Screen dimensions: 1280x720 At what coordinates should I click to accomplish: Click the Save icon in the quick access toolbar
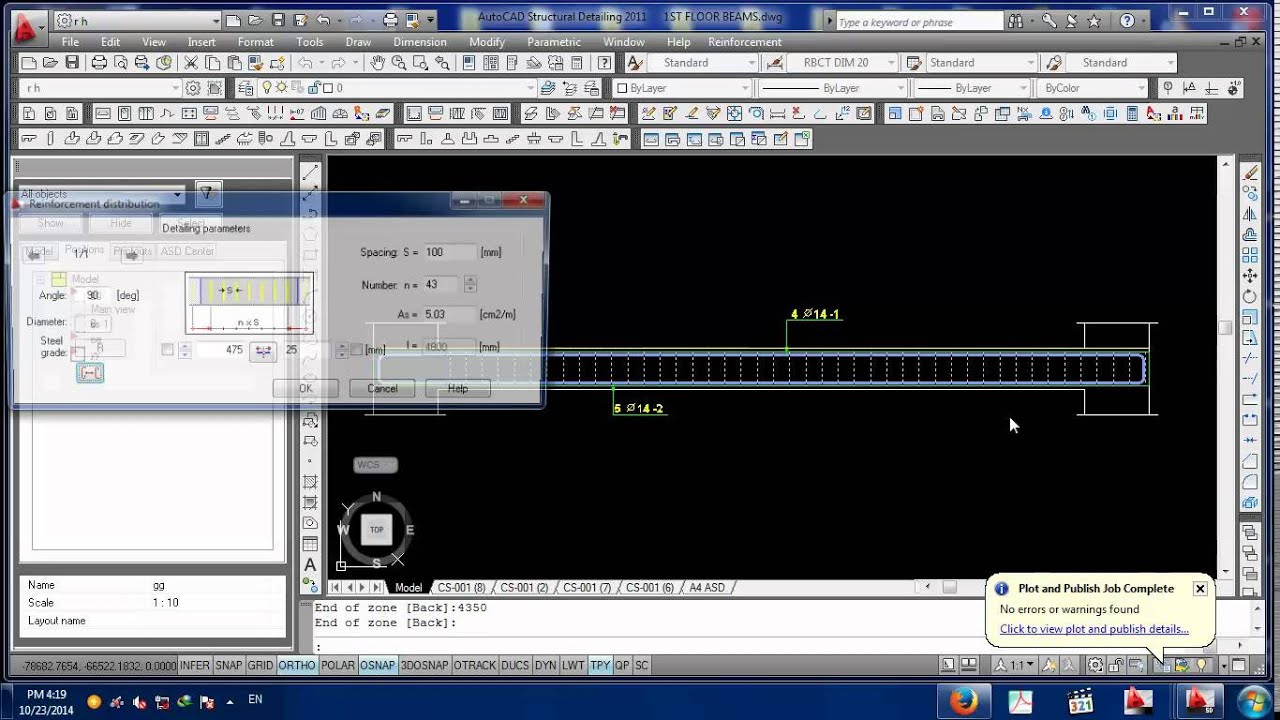click(x=278, y=19)
